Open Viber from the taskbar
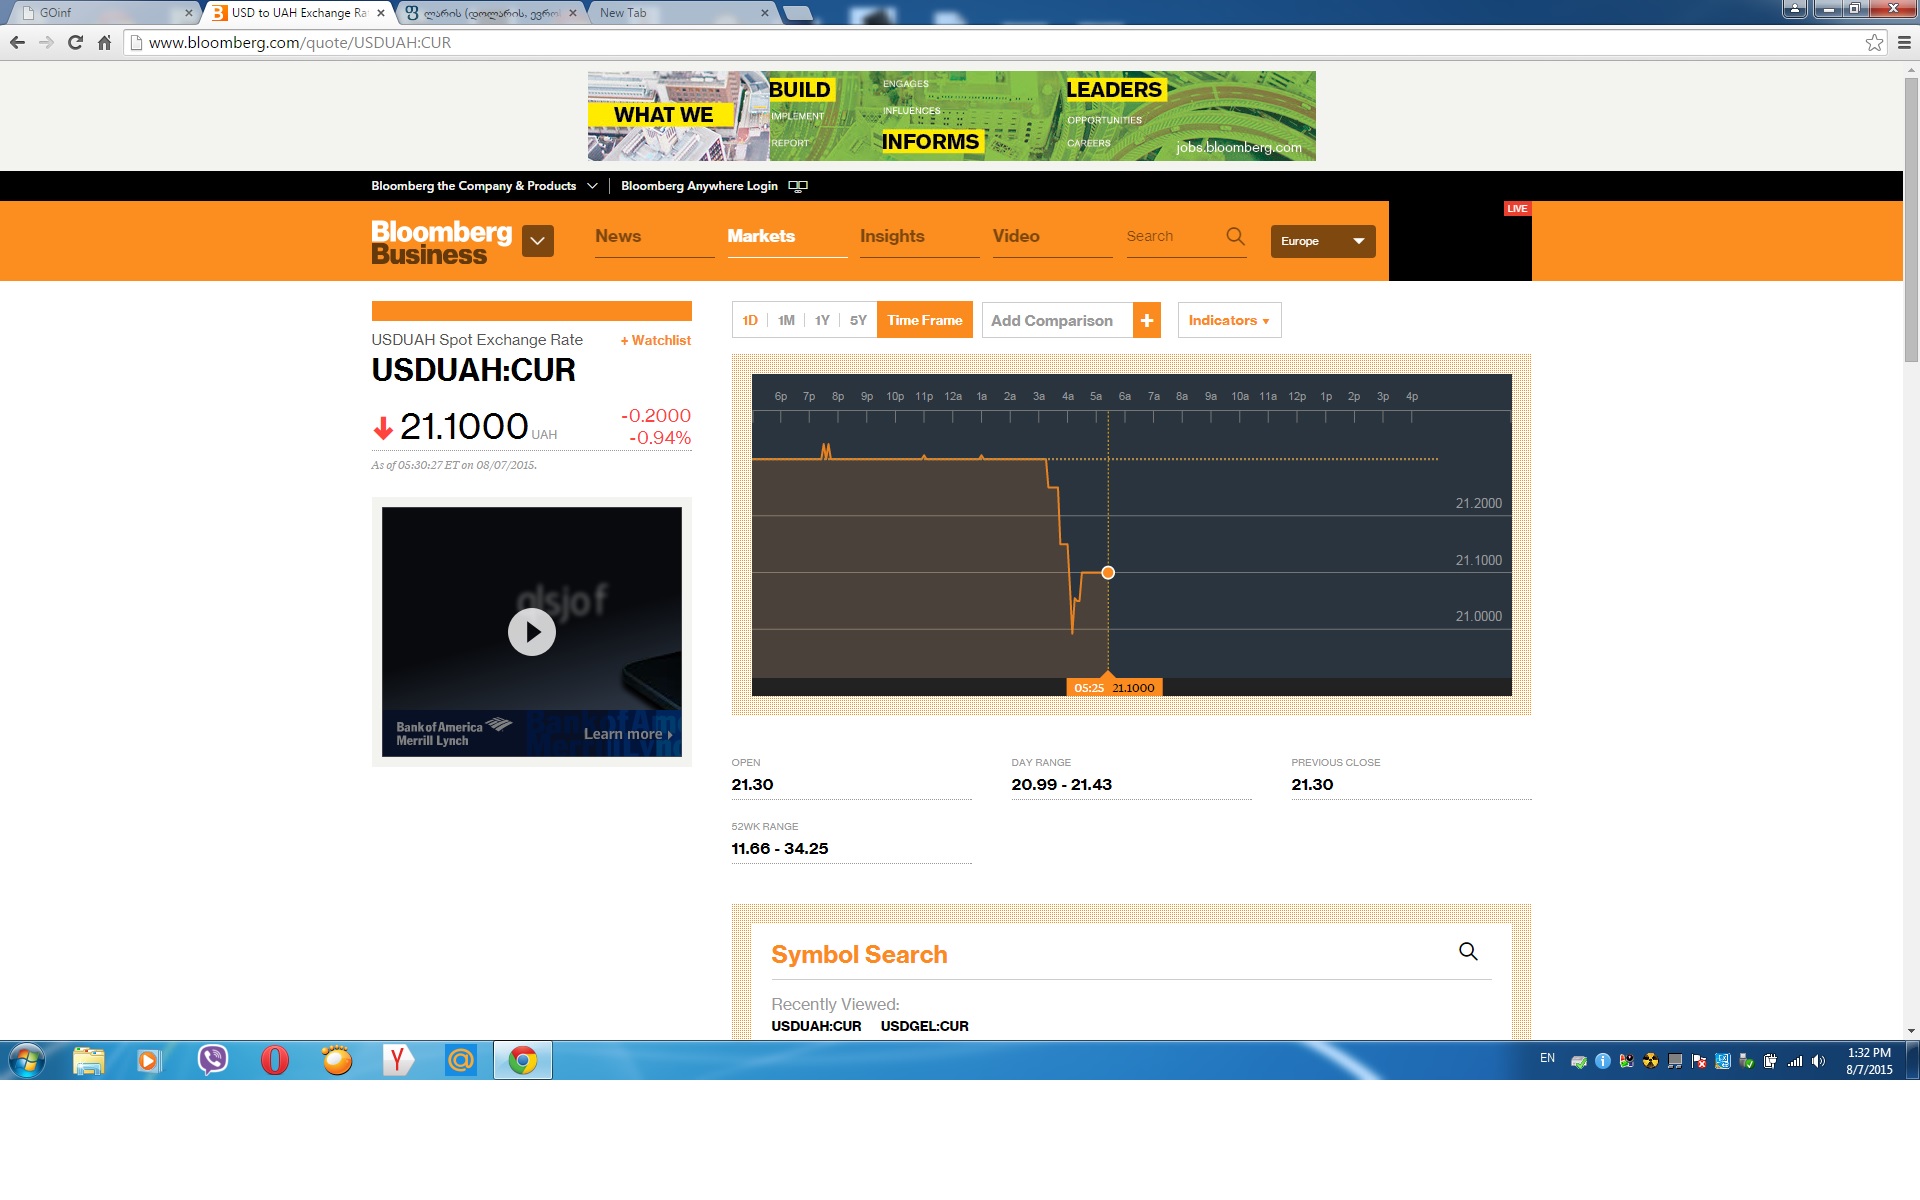 (212, 1060)
